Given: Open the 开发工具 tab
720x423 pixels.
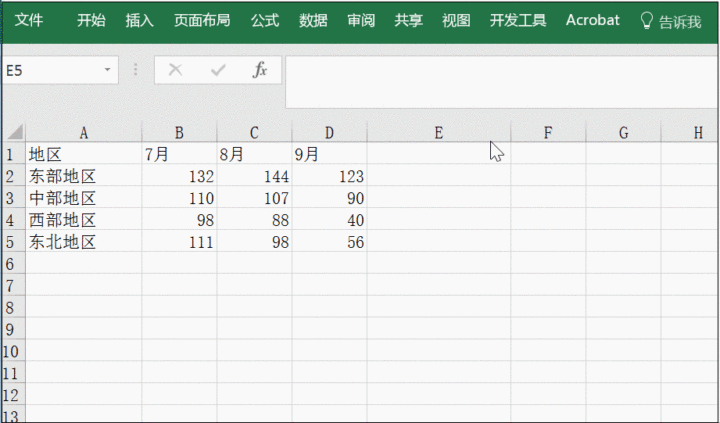Looking at the screenshot, I should pyautogui.click(x=518, y=20).
